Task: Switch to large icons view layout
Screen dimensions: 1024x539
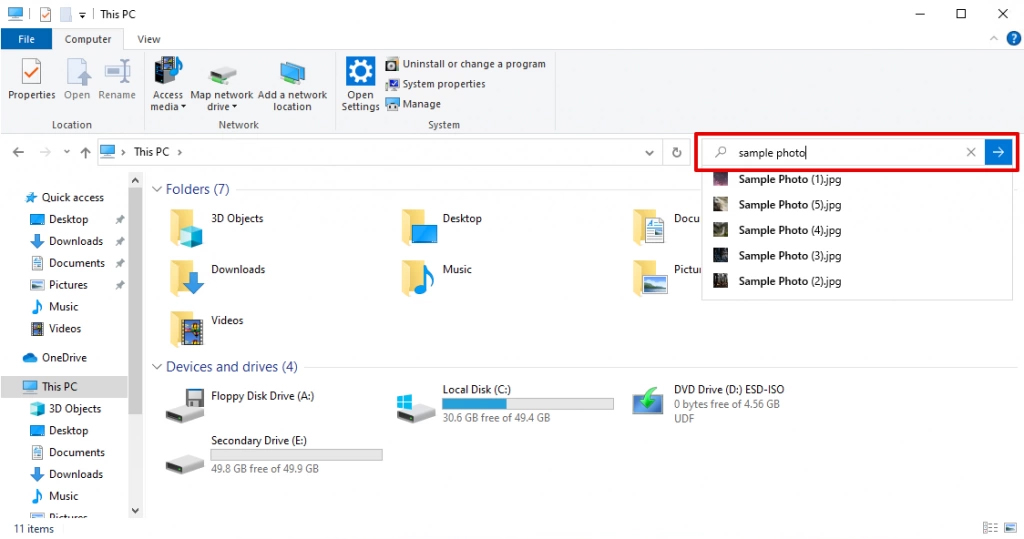Action: pyautogui.click(x=1011, y=527)
